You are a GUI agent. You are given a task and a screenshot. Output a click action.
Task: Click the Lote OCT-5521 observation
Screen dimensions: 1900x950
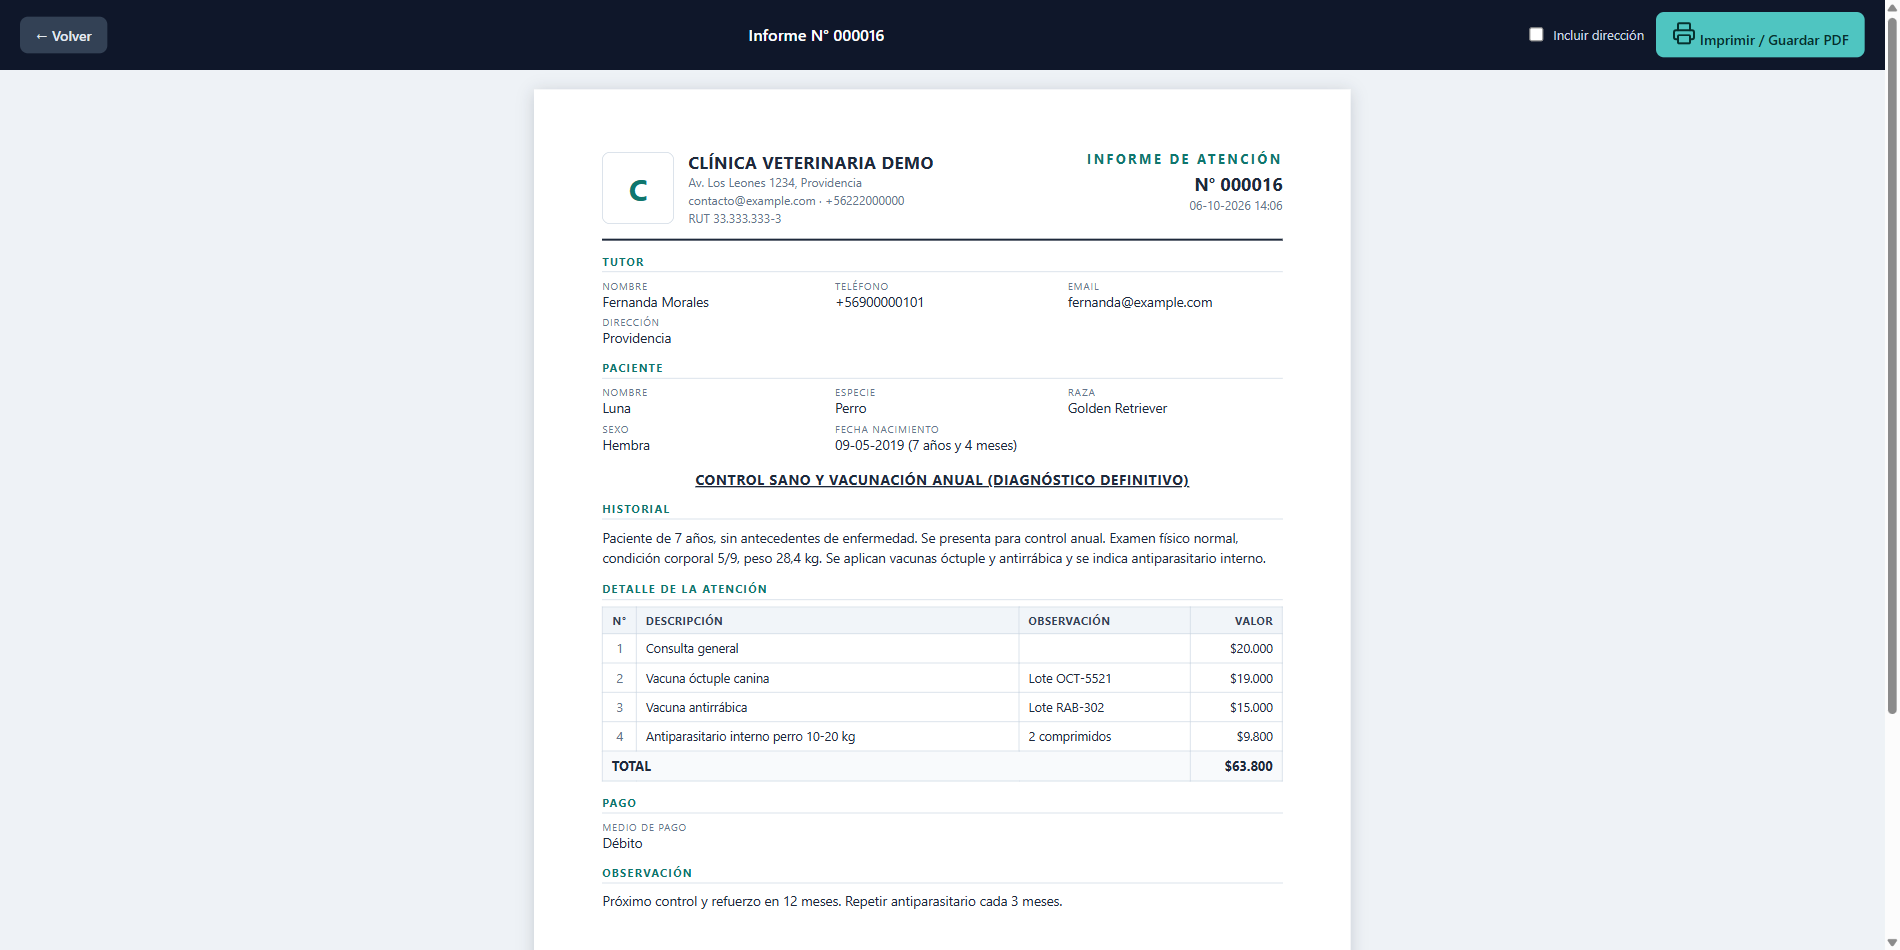1070,679
